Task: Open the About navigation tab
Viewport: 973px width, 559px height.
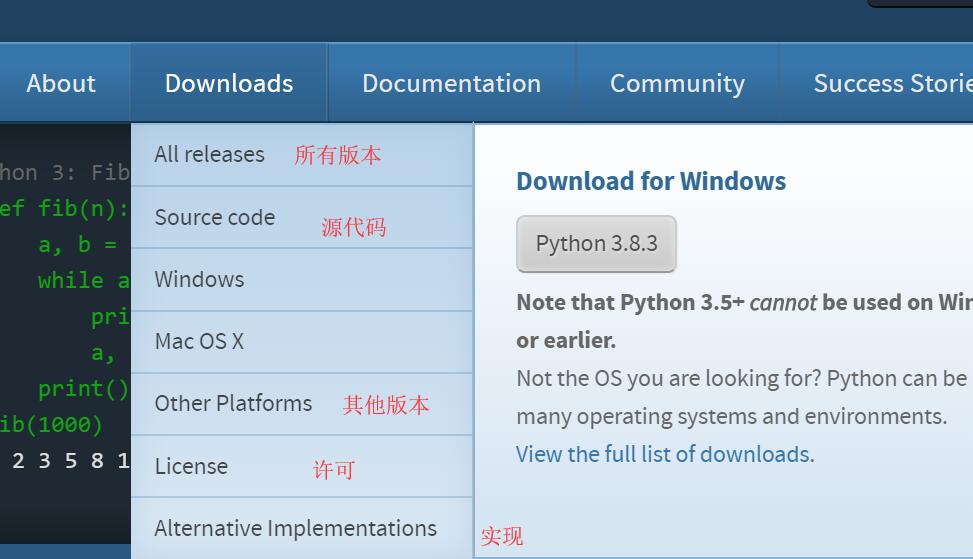Action: pos(61,83)
